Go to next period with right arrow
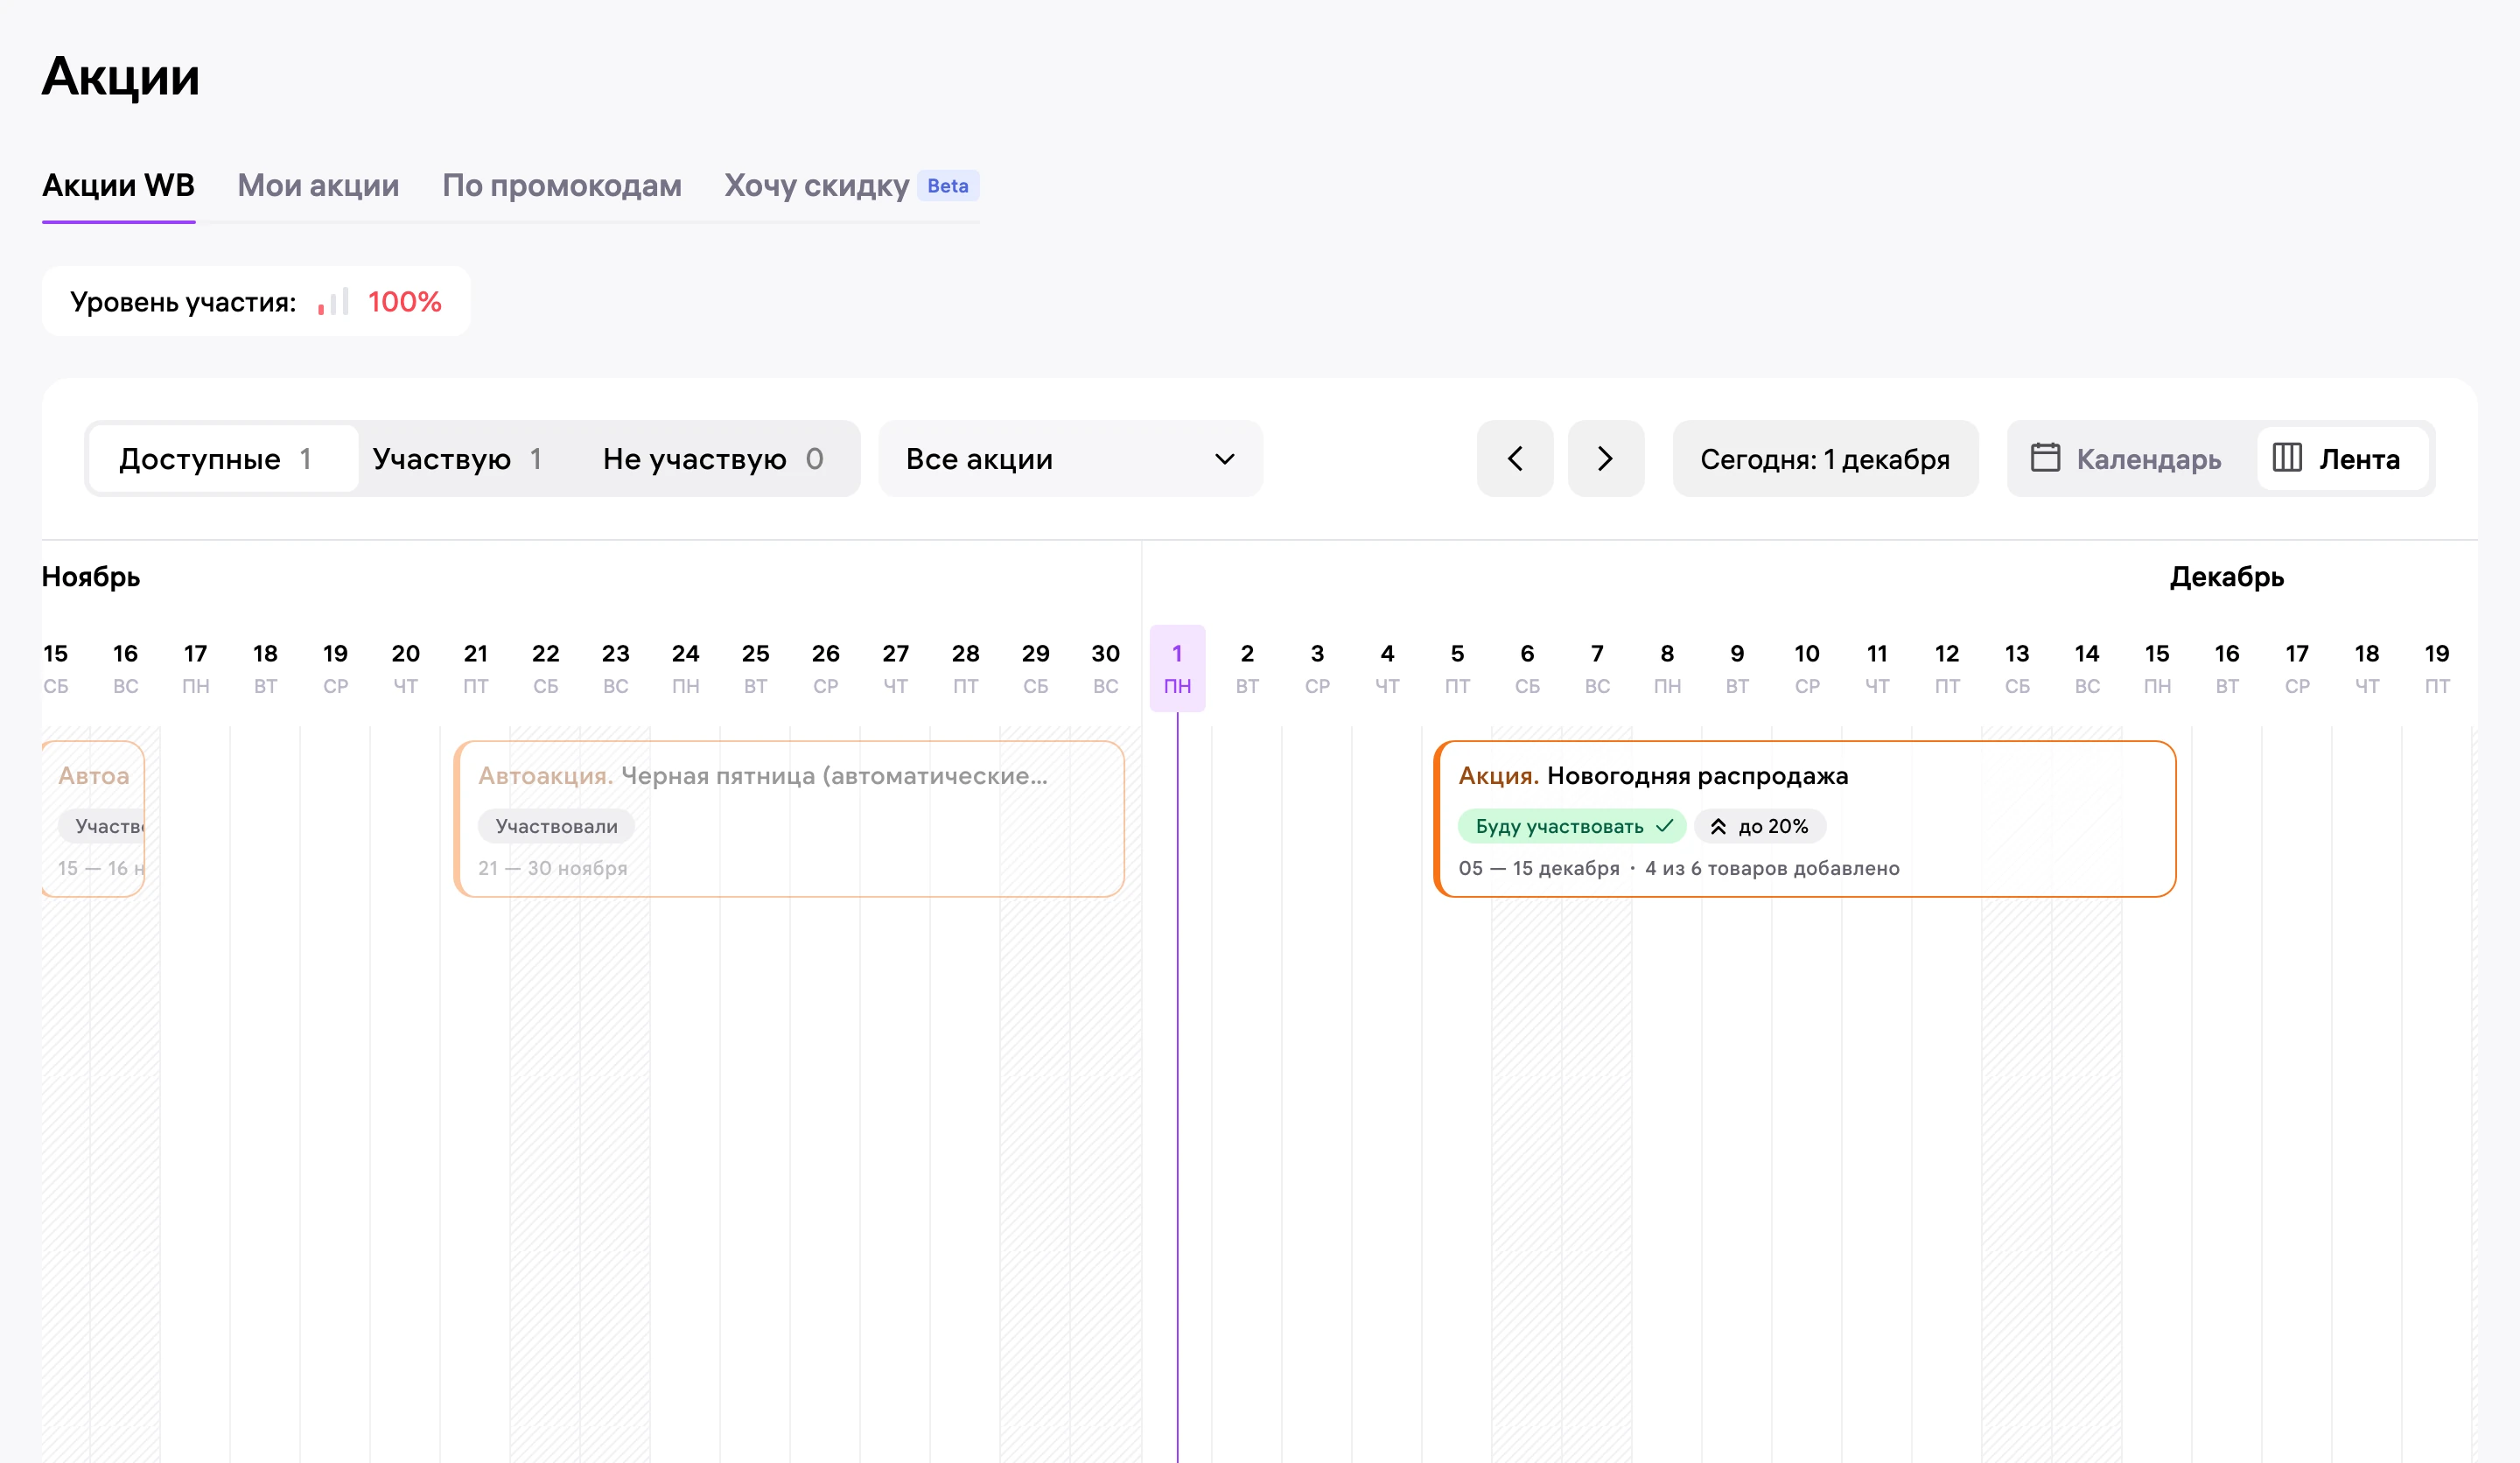Screen dimensions: 2520x1463 coord(1606,459)
